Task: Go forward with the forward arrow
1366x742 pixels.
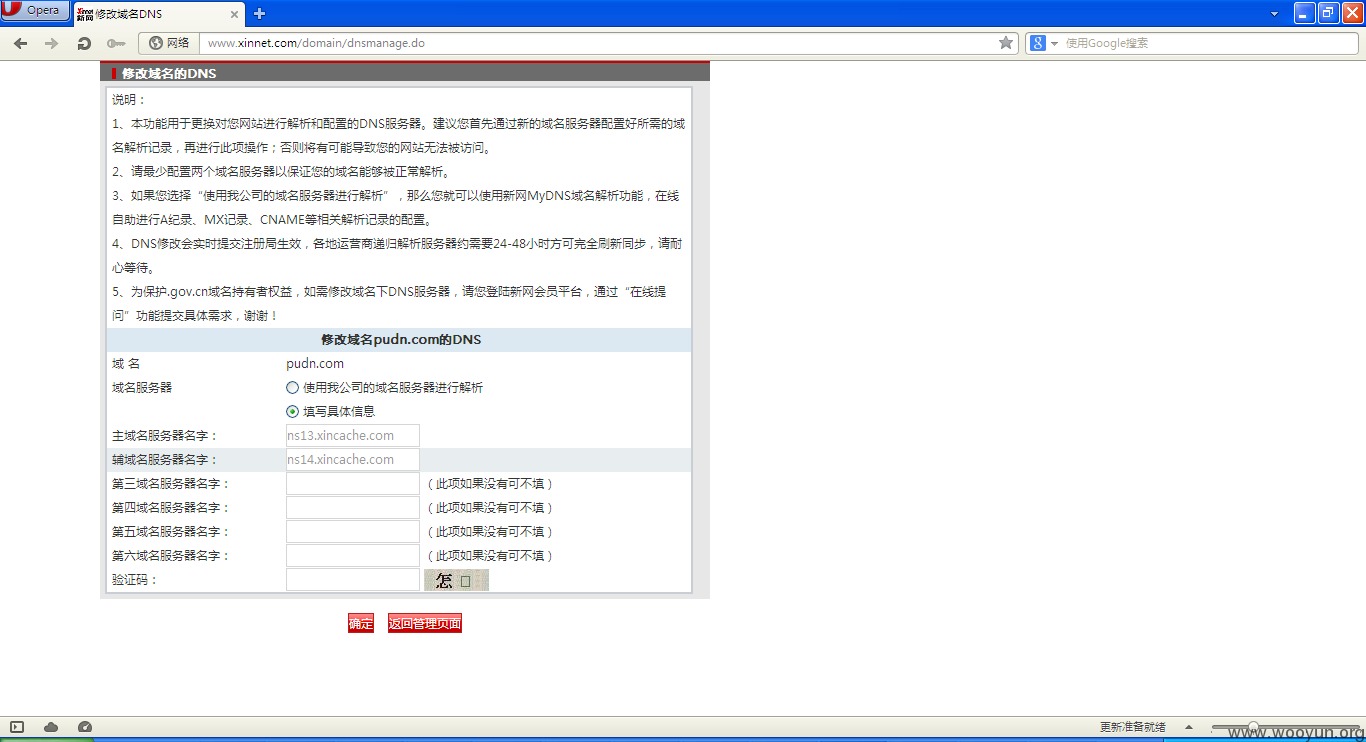Action: point(52,43)
